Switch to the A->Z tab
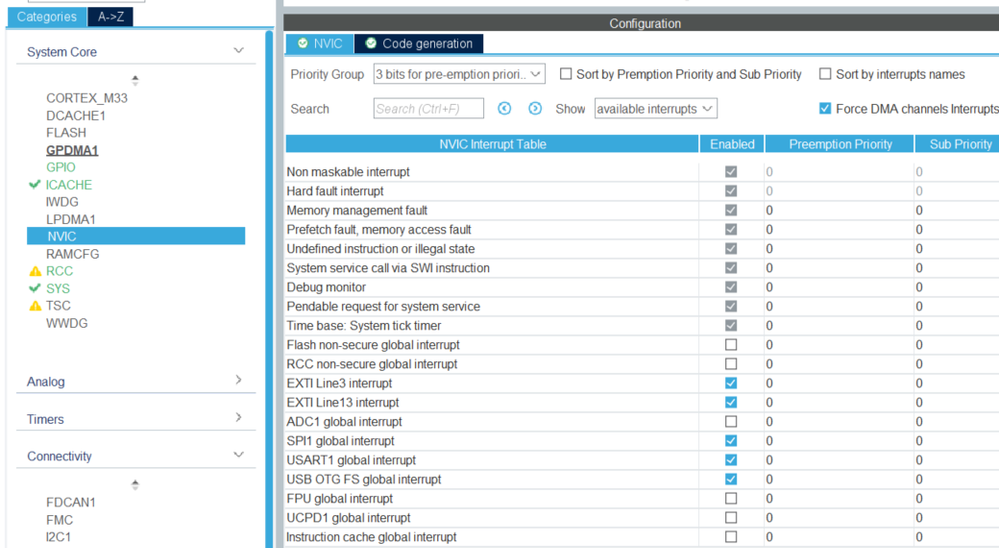Image resolution: width=999 pixels, height=548 pixels. 111,17
